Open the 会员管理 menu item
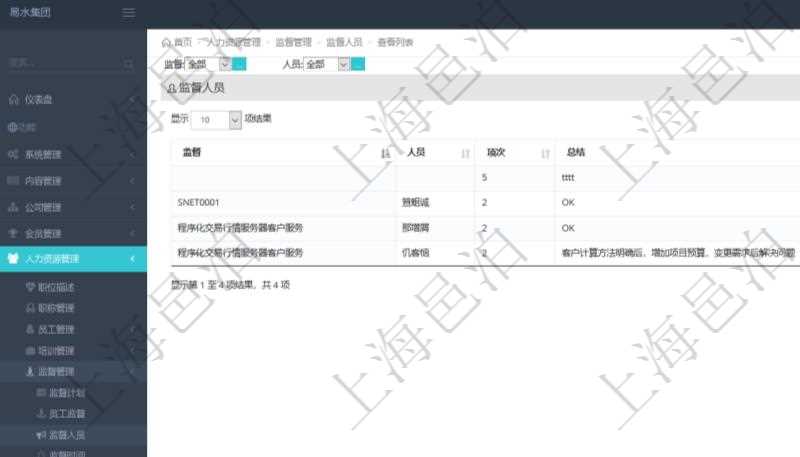 pos(73,234)
